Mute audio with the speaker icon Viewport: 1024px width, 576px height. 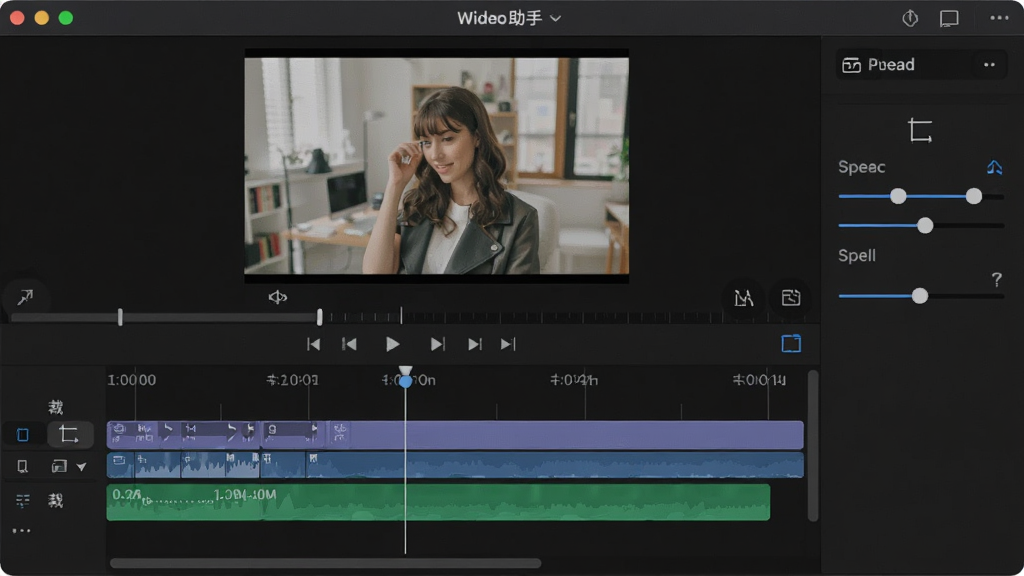pos(278,297)
